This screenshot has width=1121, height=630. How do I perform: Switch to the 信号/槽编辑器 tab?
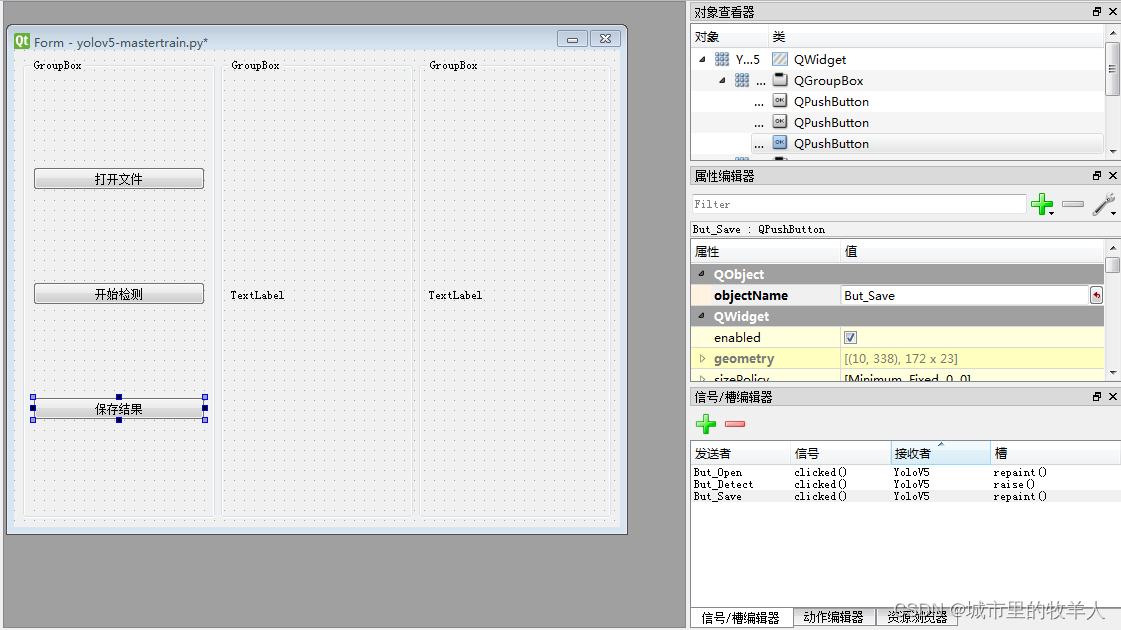point(741,617)
